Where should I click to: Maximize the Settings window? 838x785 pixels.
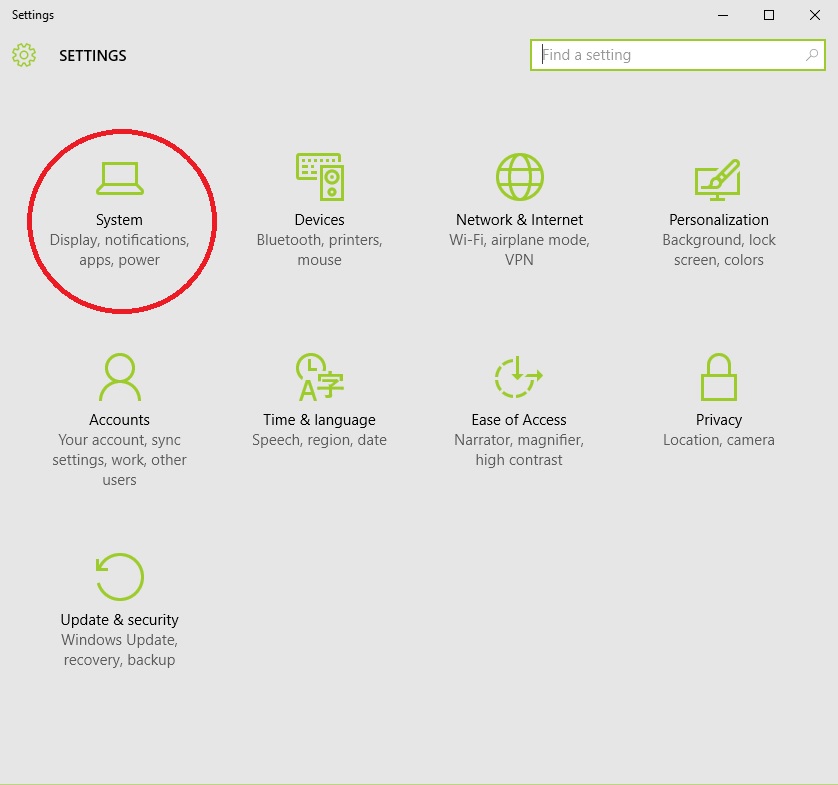coord(769,15)
